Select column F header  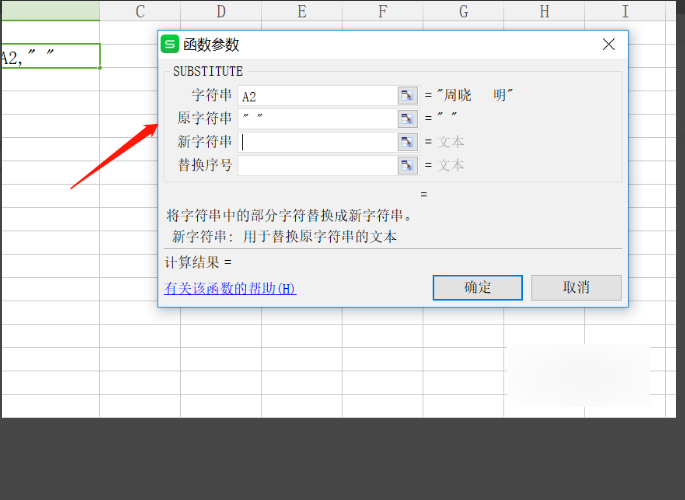pos(383,11)
